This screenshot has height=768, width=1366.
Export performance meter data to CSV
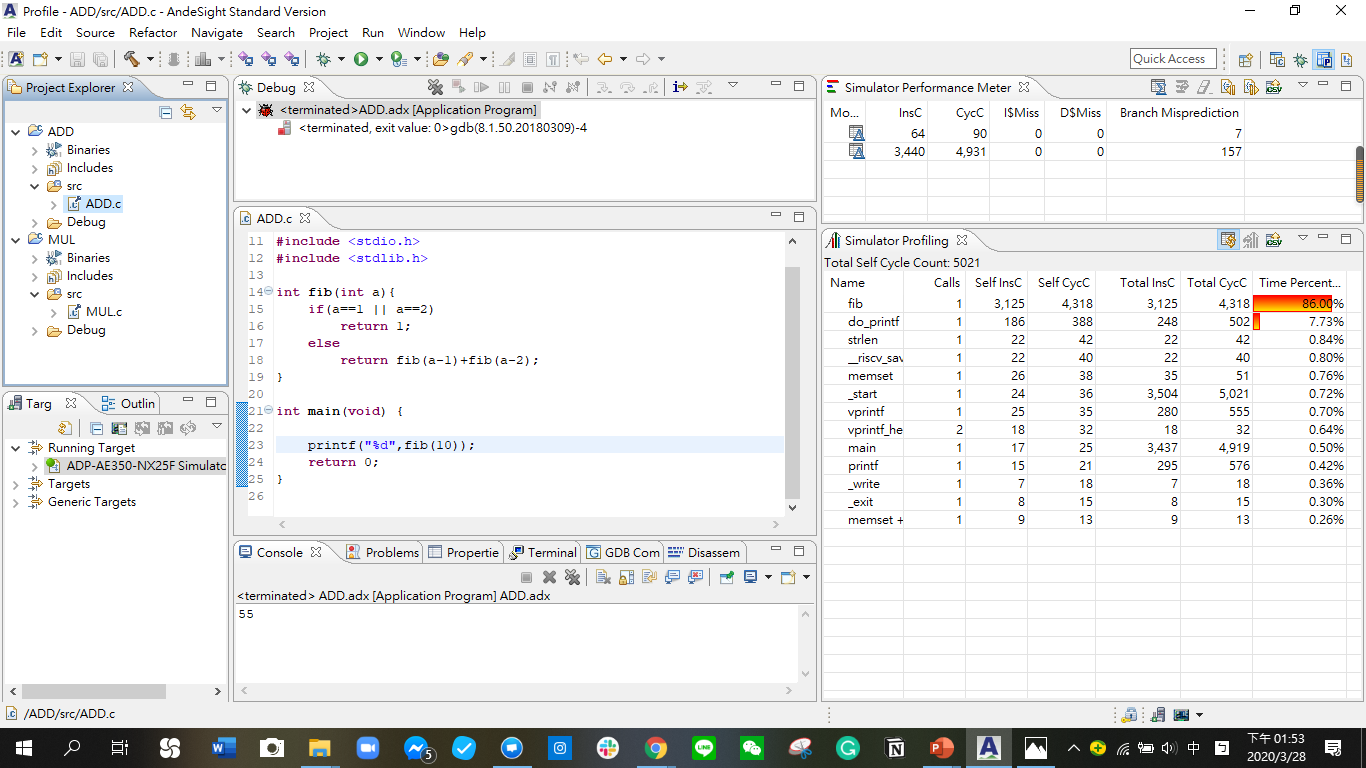point(1273,87)
